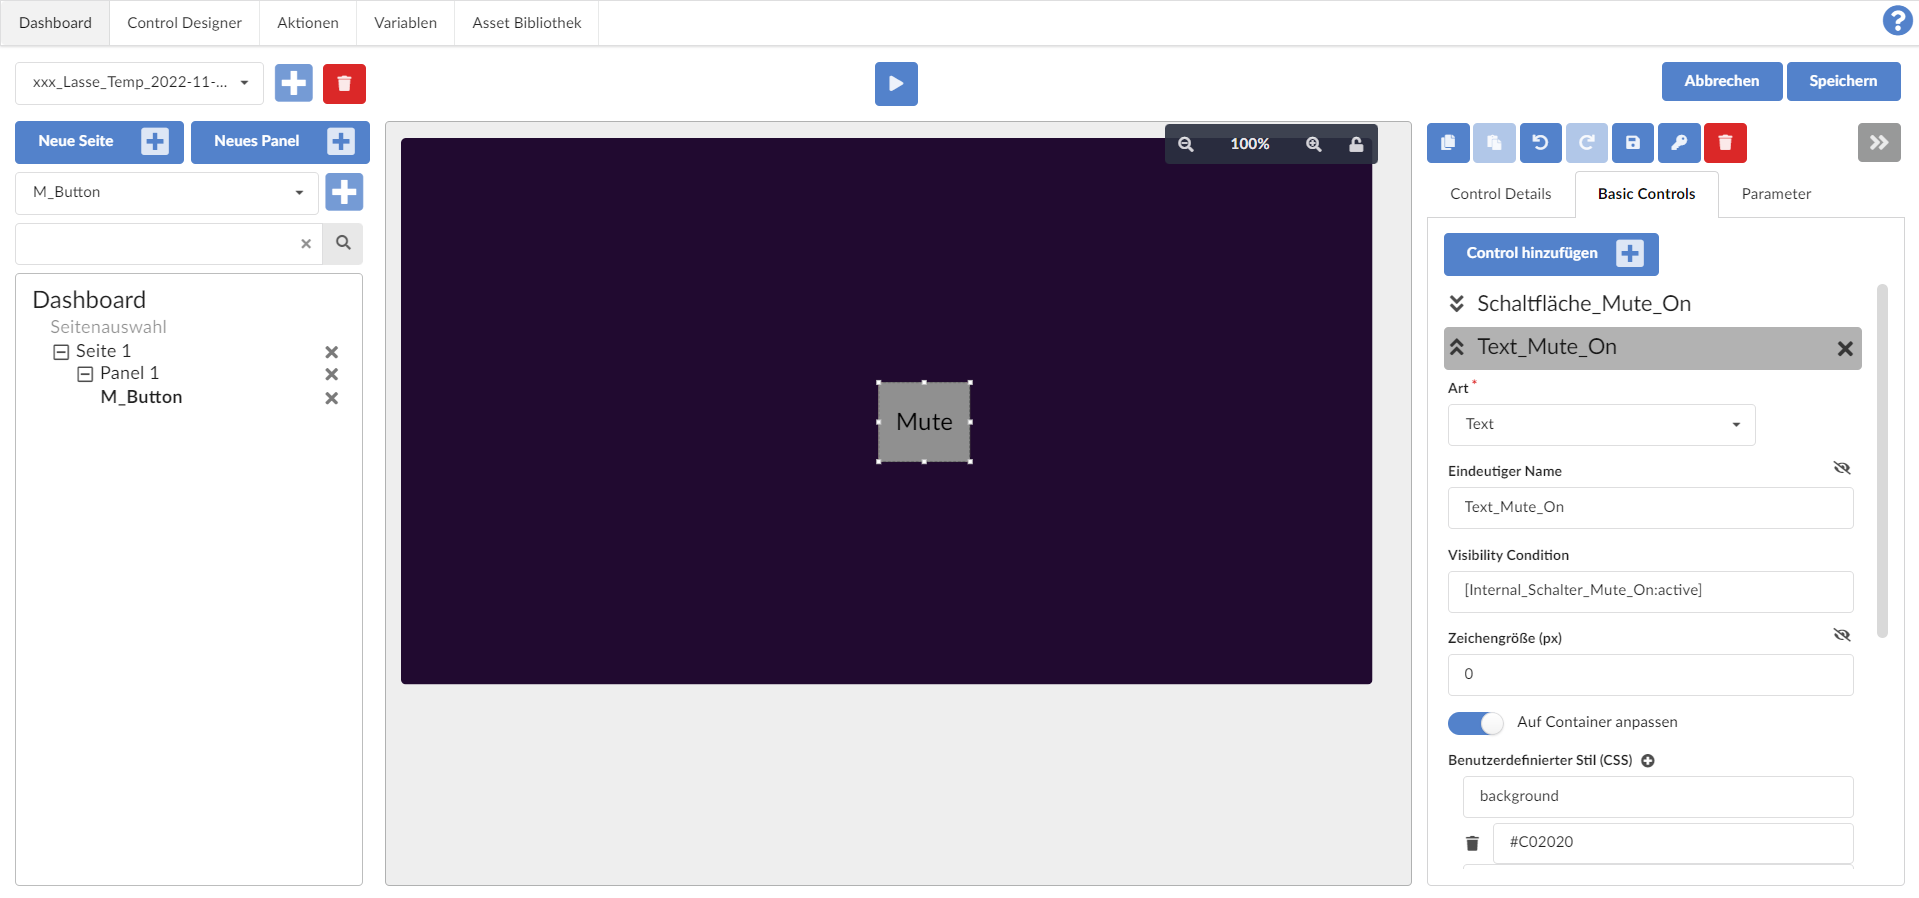Start the dashboard preview play button
1919x898 pixels.
coord(896,84)
